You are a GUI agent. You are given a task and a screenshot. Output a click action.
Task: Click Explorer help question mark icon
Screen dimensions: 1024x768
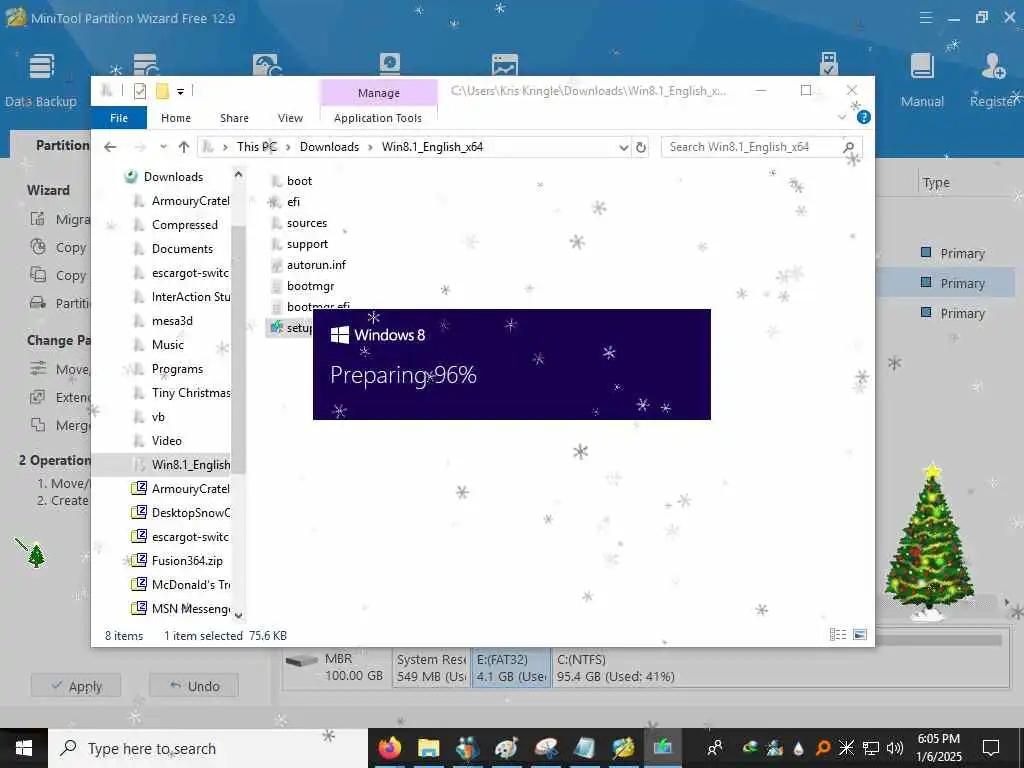(863, 118)
